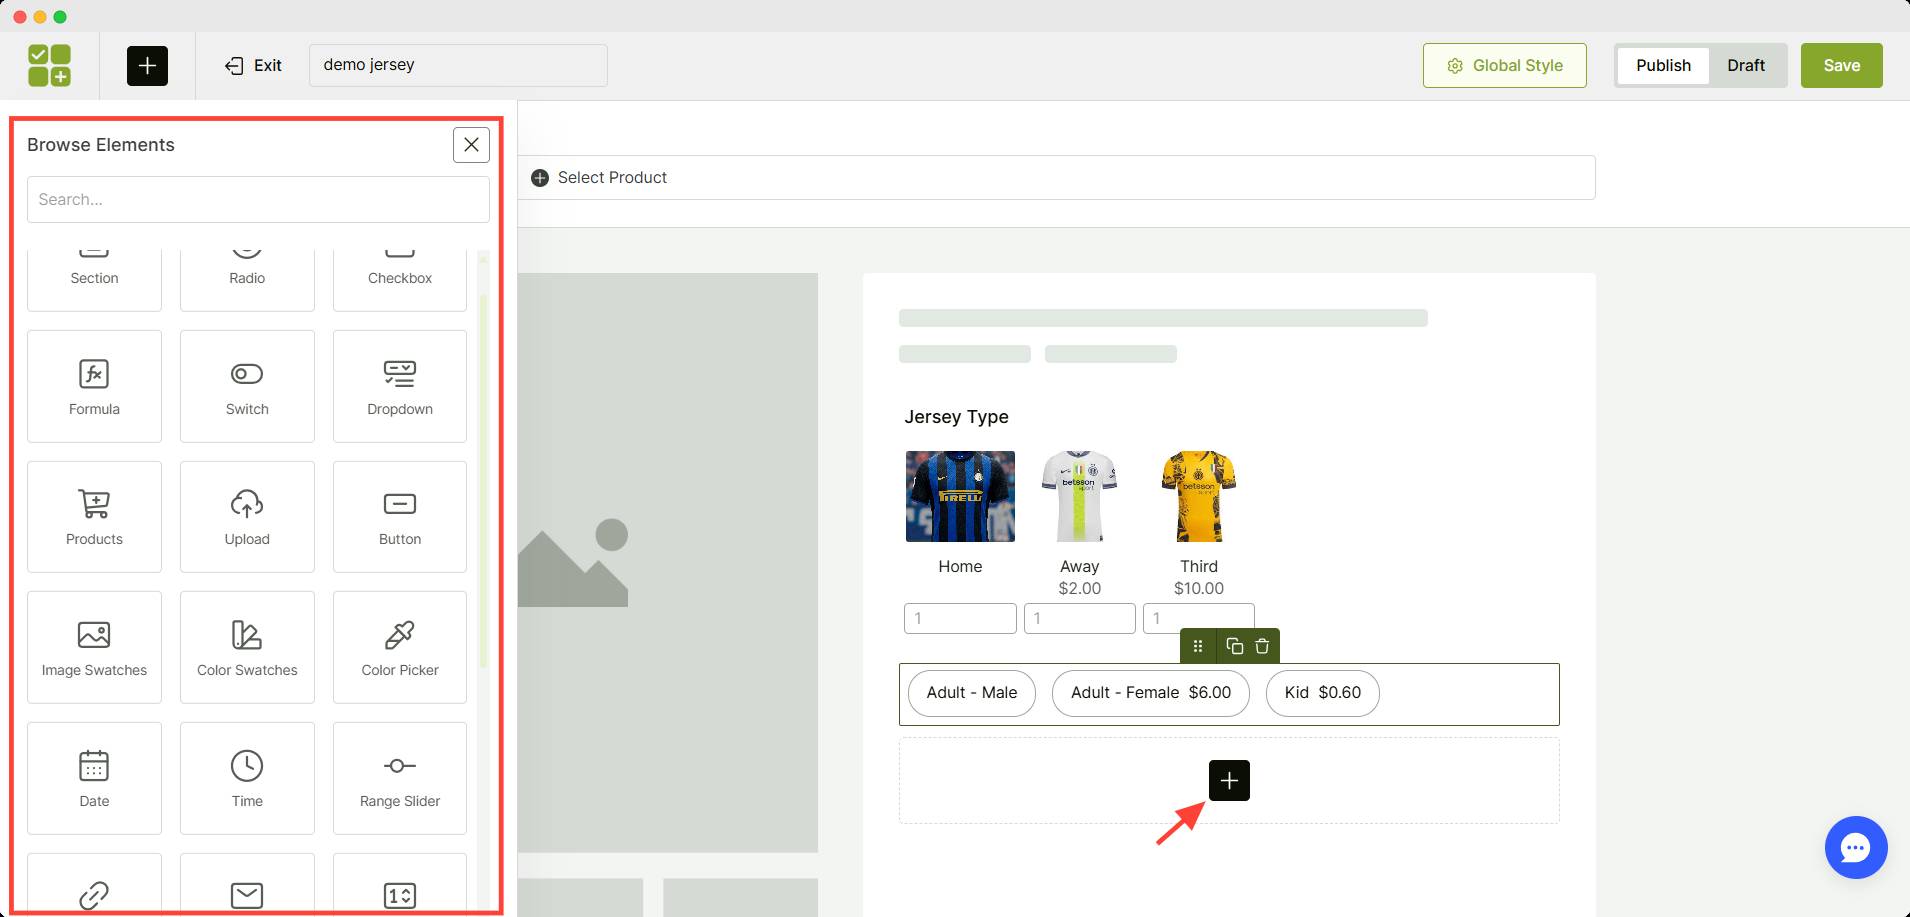The image size is (1910, 917).
Task: Click the 'Away' jersey label
Action: pyautogui.click(x=1079, y=566)
